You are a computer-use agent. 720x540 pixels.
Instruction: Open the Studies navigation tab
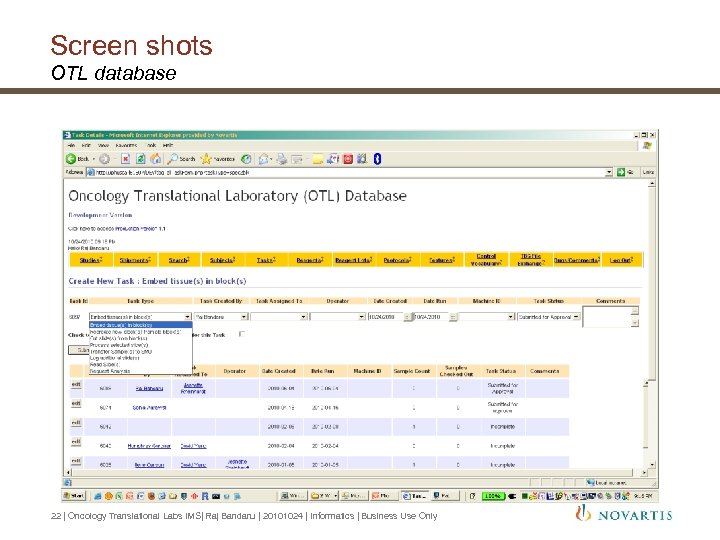(90, 260)
